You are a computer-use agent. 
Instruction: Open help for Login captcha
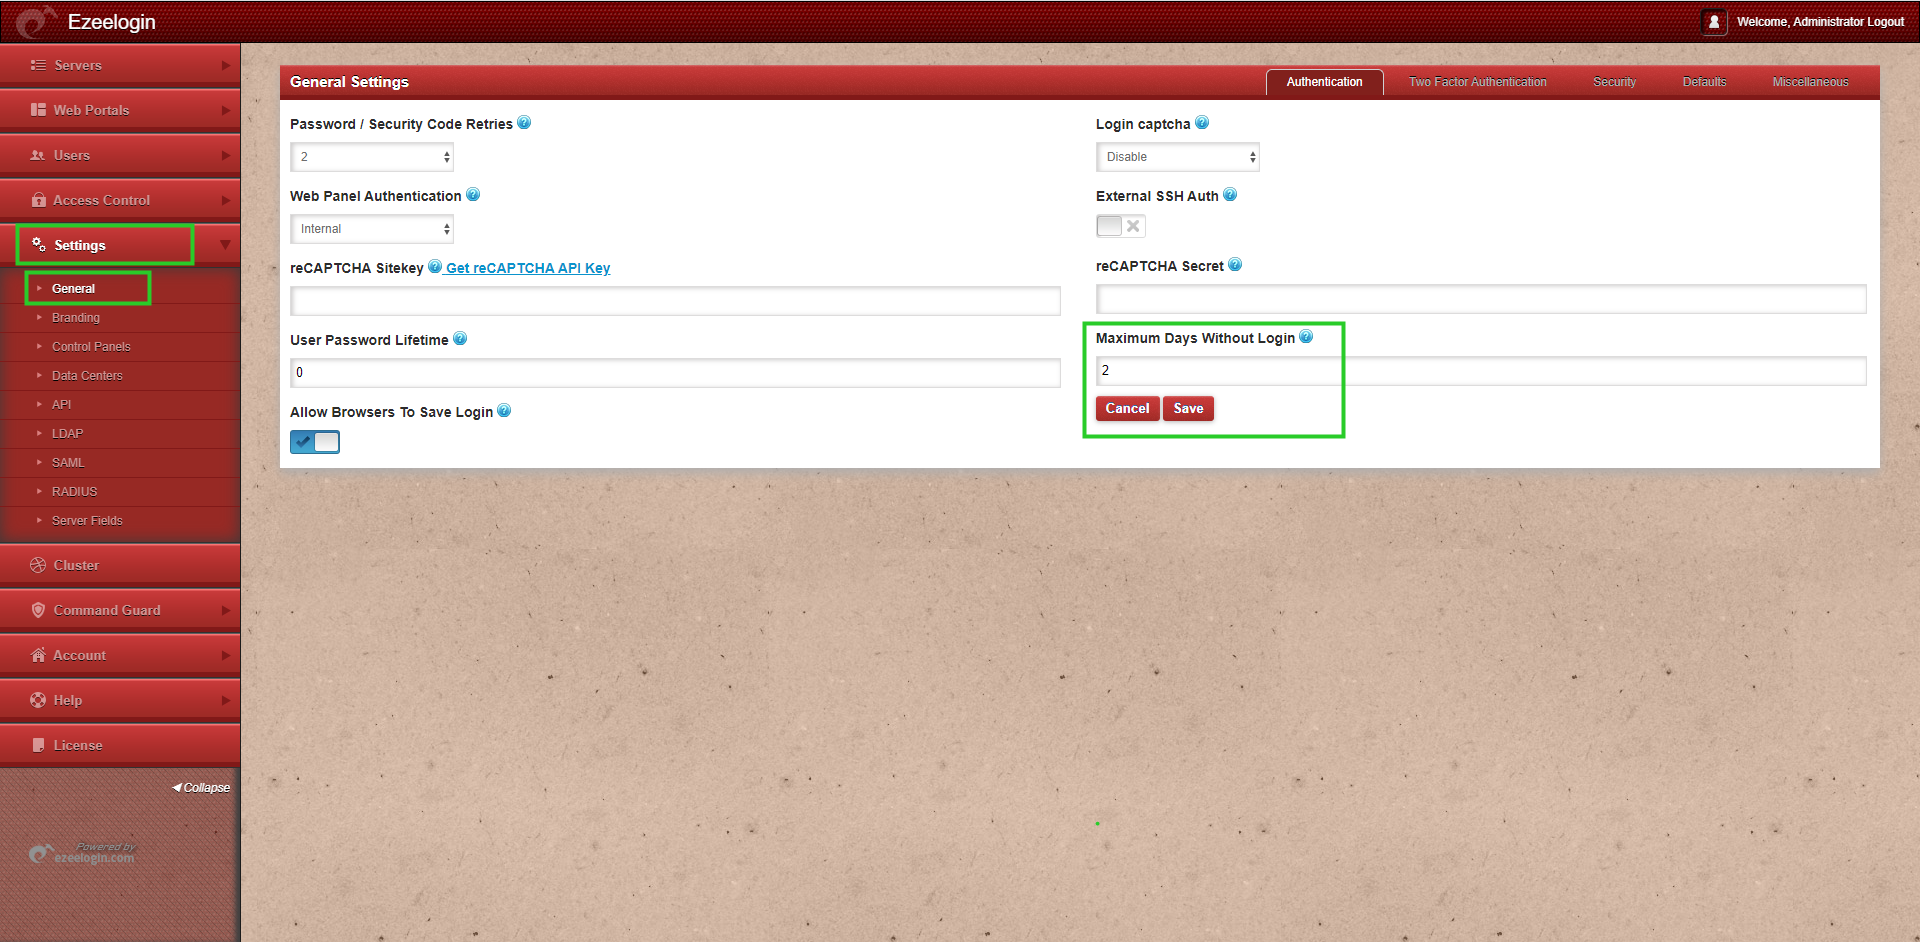click(1202, 123)
